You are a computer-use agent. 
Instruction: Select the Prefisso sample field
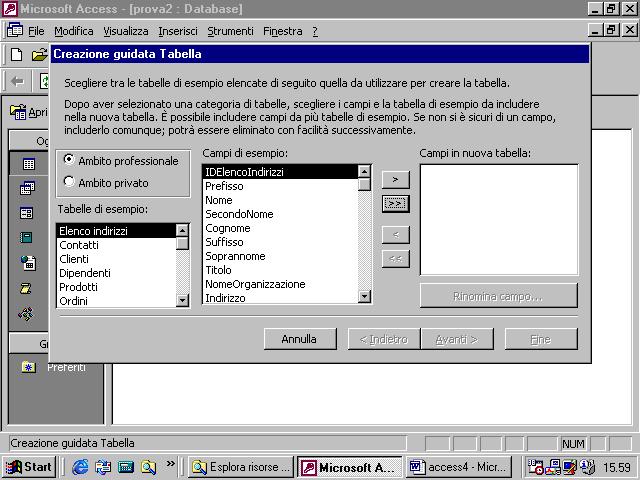coord(280,186)
